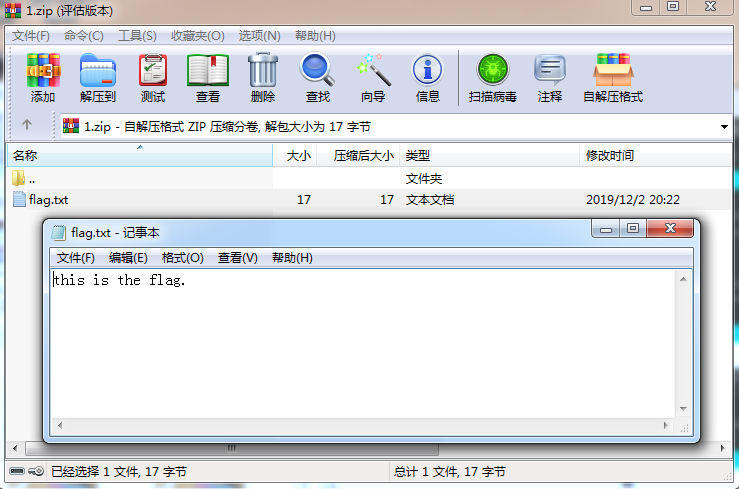Click the parent folder icon row
The width and height of the screenshot is (739, 489).
pyautogui.click(x=18, y=178)
